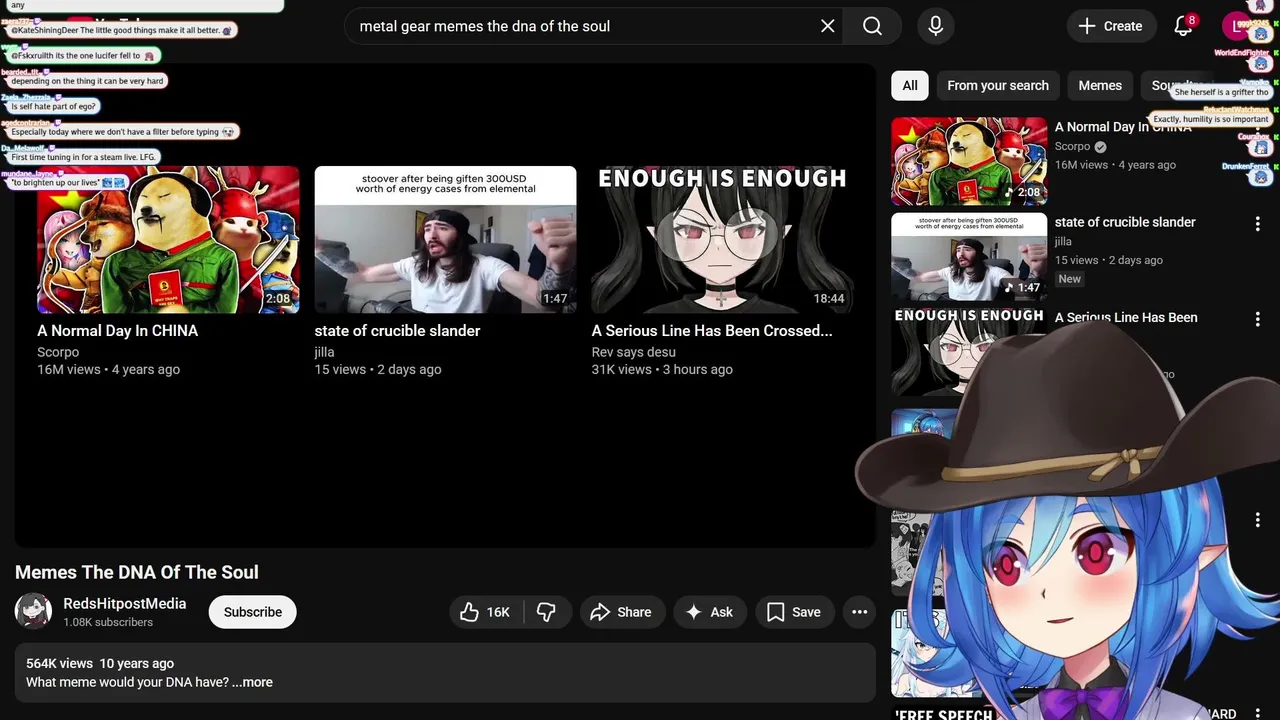
Task: Open the A Normal Day In CHINA end-screen thumbnail
Action: pyautogui.click(x=168, y=240)
